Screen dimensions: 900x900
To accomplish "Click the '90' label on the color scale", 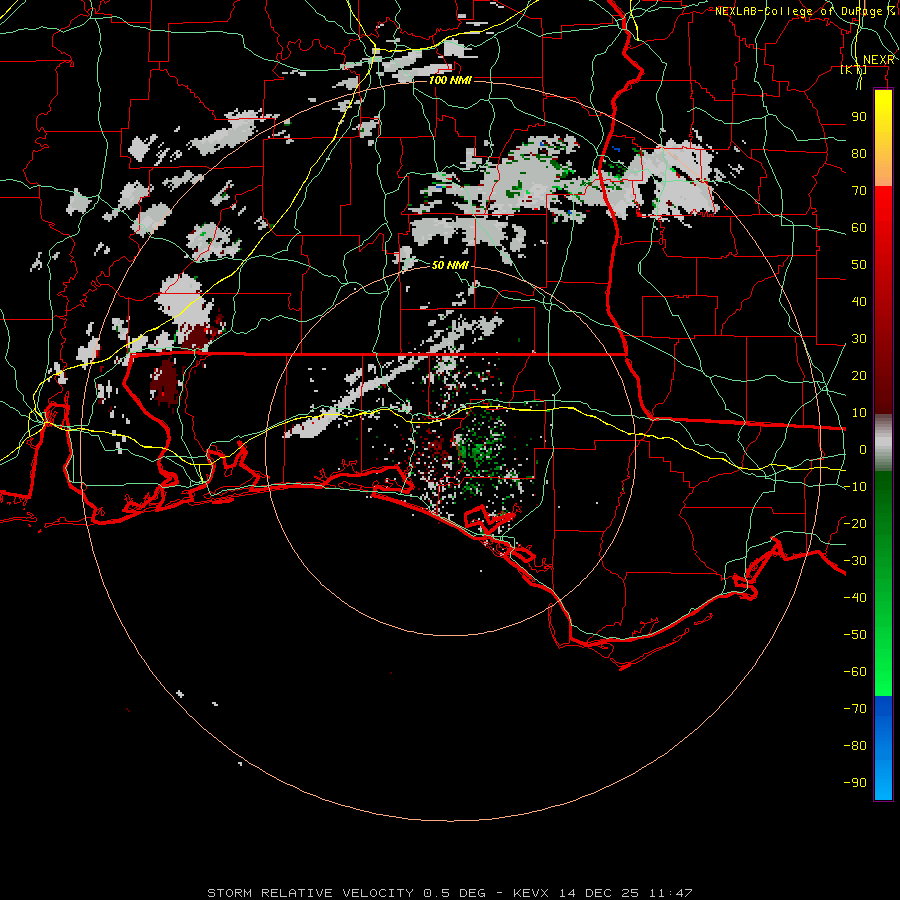I will pos(859,117).
